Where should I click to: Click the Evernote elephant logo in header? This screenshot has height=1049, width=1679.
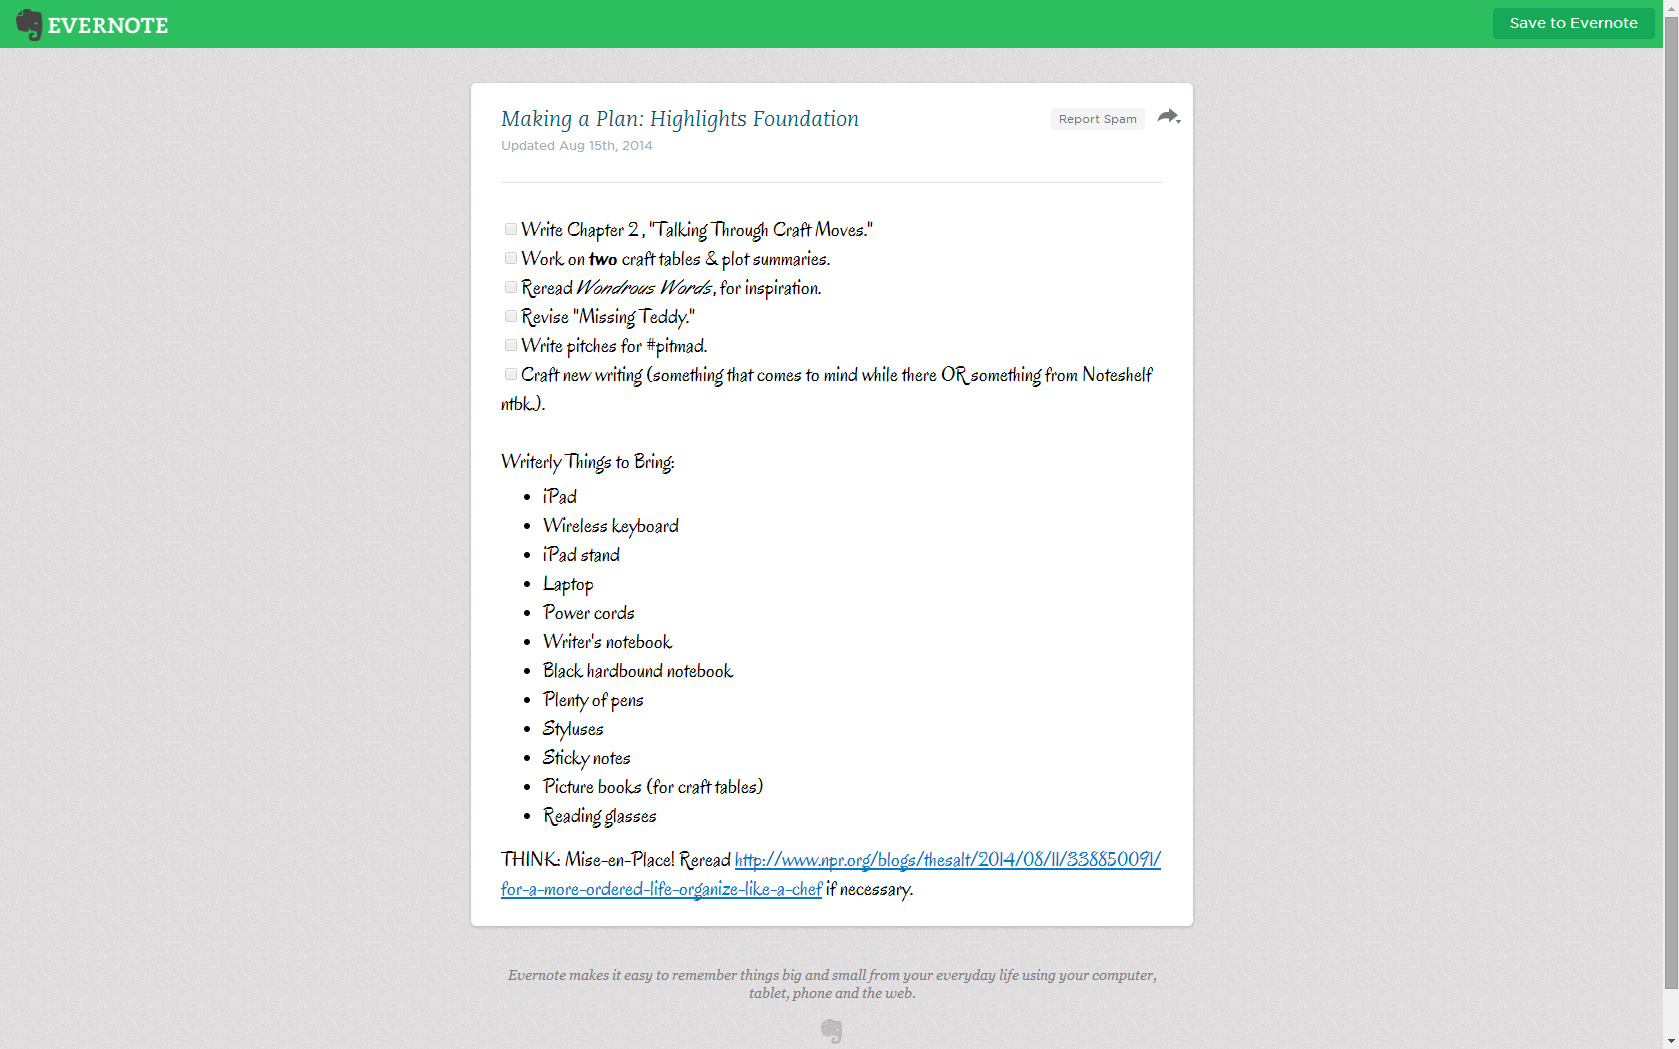tap(29, 24)
